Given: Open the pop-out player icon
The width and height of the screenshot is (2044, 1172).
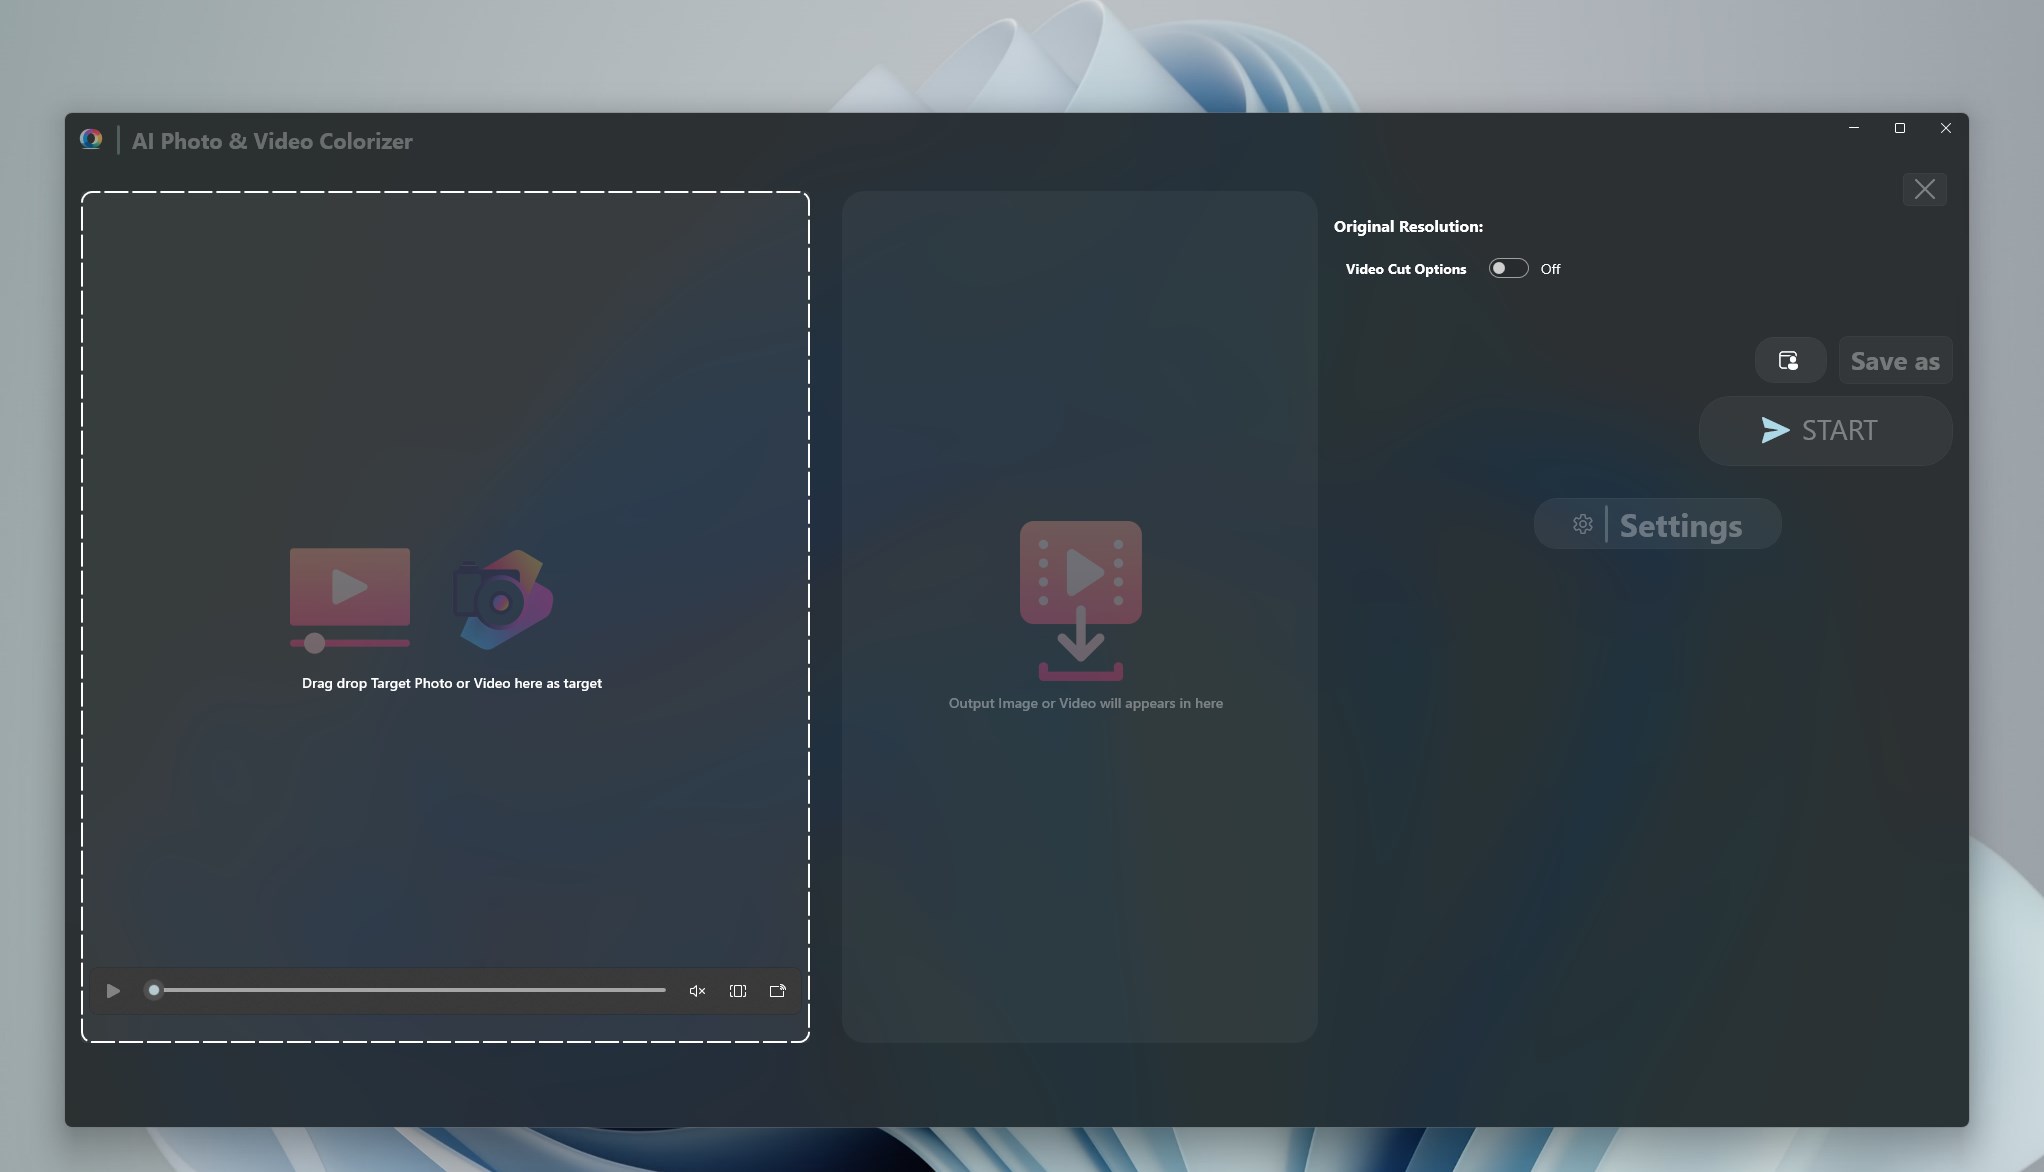Looking at the screenshot, I should [x=778, y=991].
